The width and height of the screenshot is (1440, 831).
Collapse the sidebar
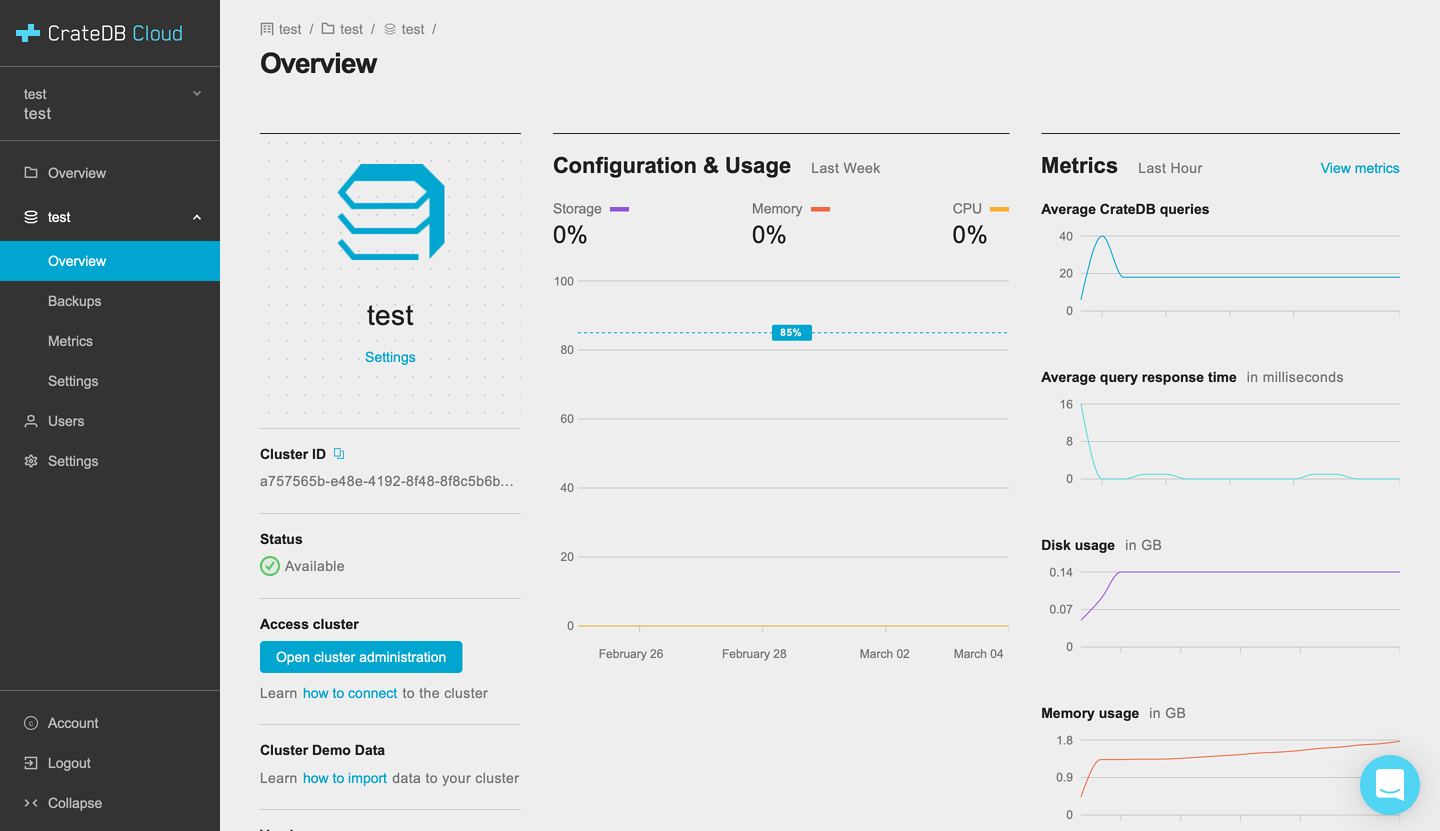tap(75, 803)
